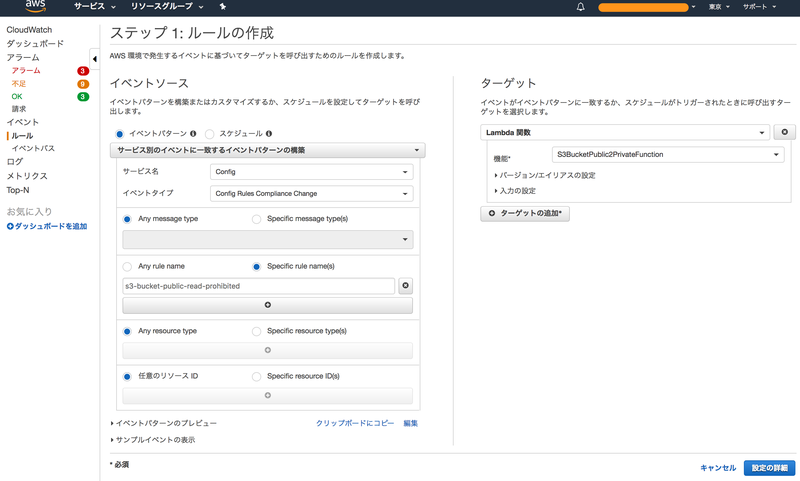Click the green OK count badge

pyautogui.click(x=83, y=96)
